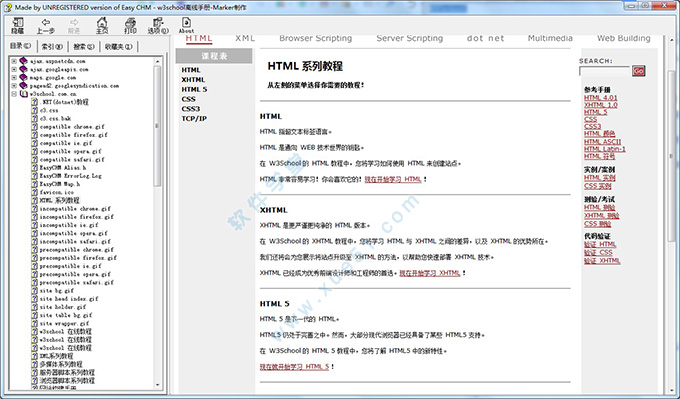This screenshot has width=680, height=399.
Task: Switch to the Search (搜索) tab
Action: pos(84,46)
